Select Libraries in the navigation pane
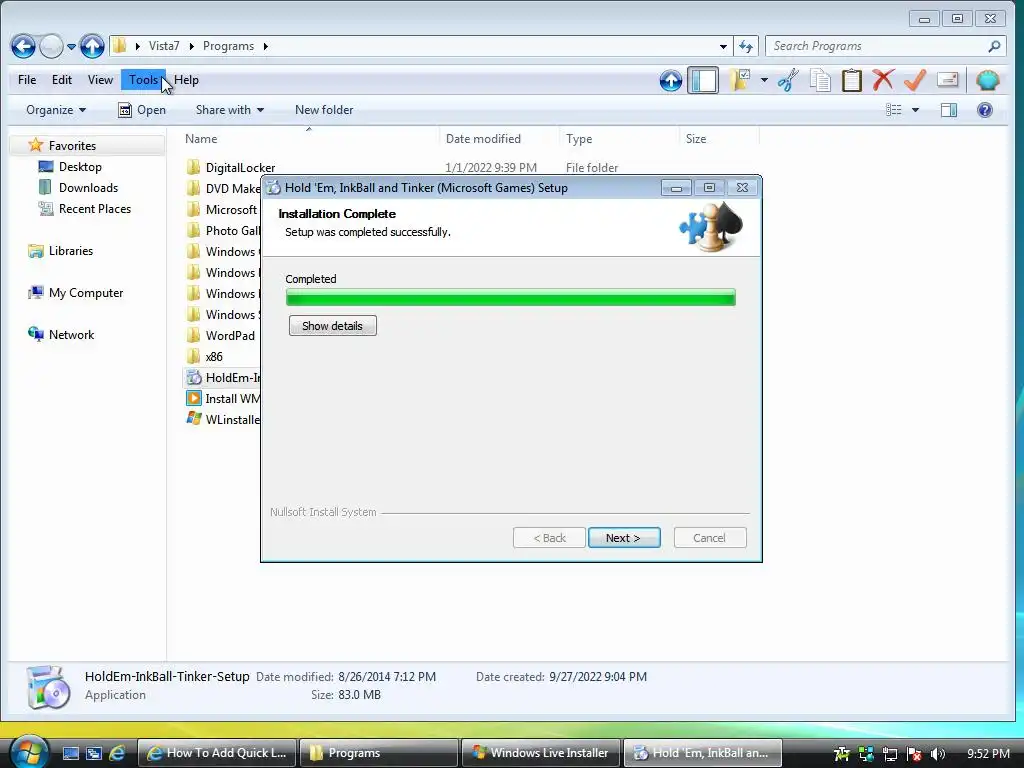 pyautogui.click(x=71, y=251)
